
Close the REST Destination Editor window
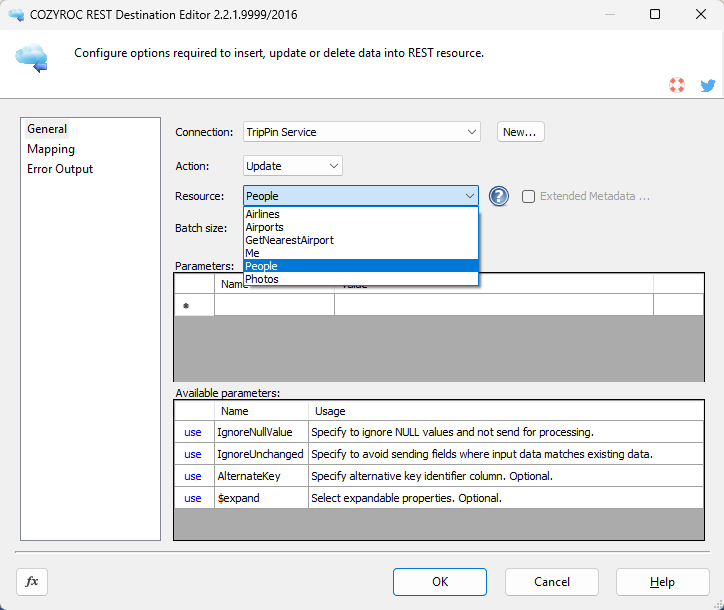pos(701,14)
